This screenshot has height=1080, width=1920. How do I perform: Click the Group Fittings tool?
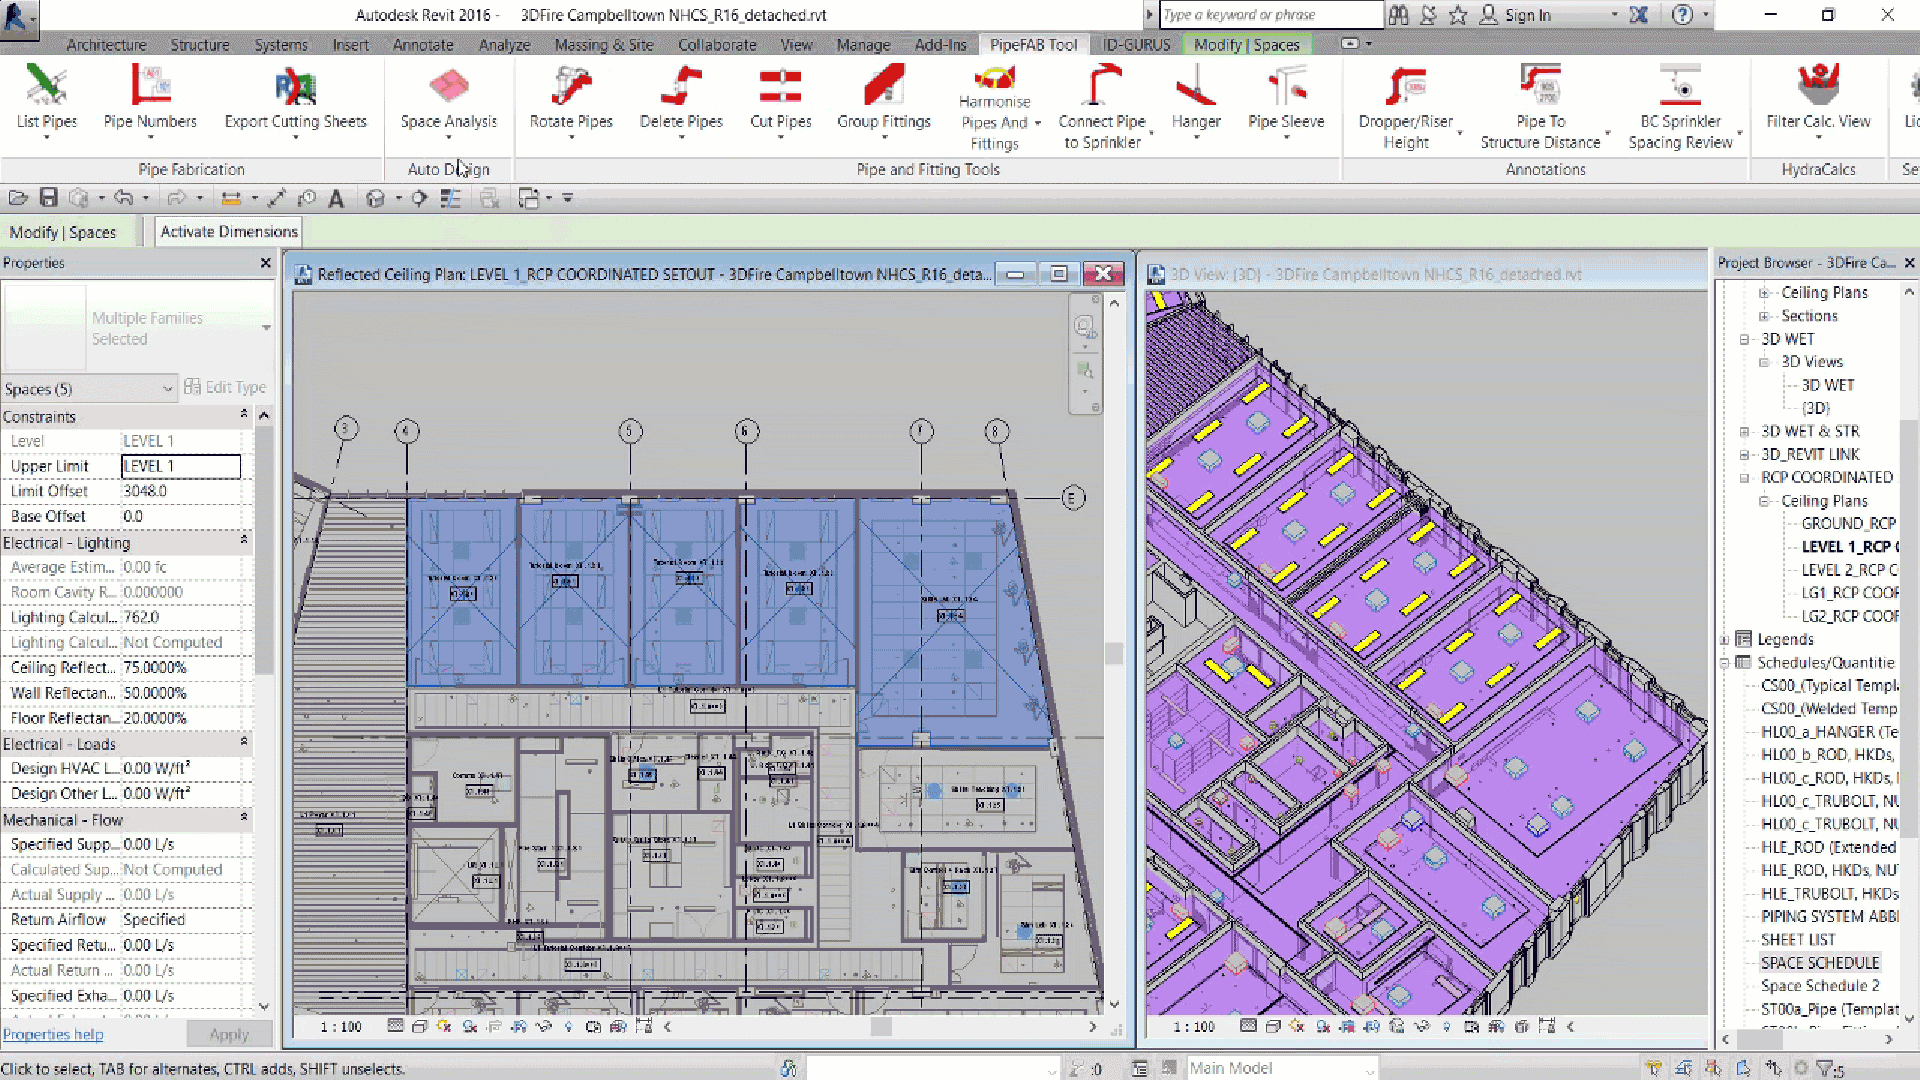[884, 98]
